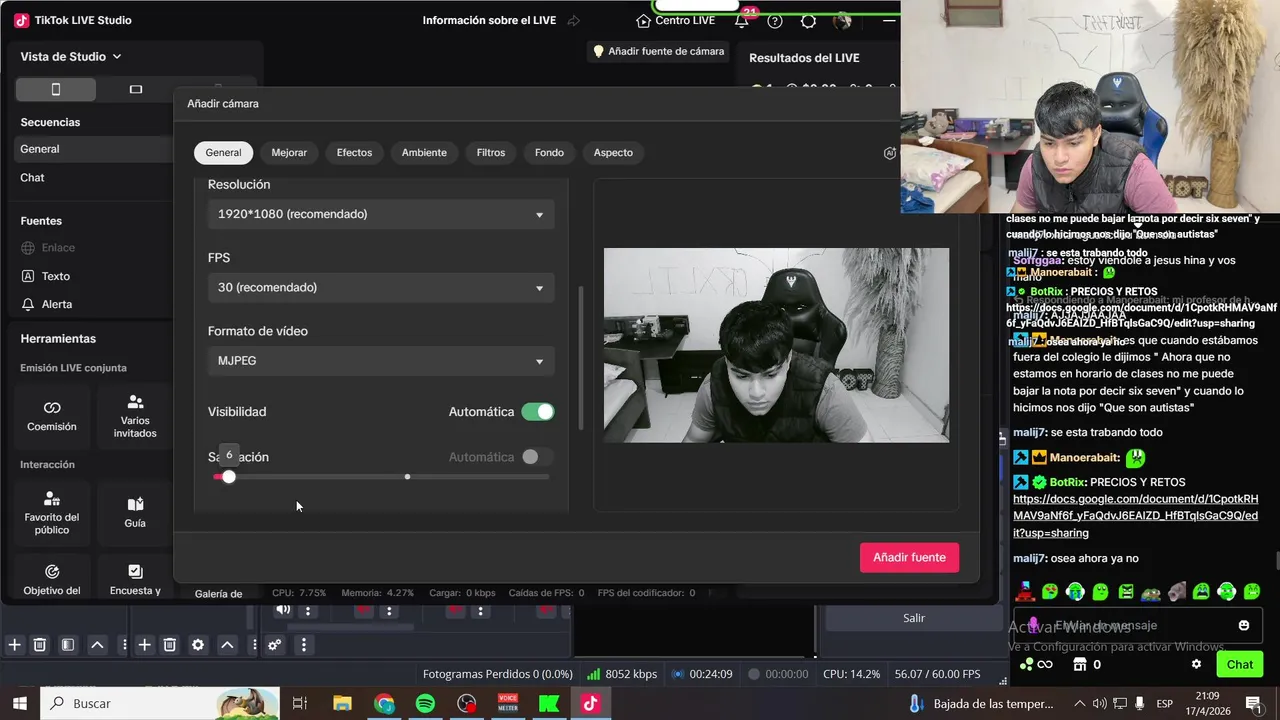Click the green Chat button
Viewport: 1280px width, 720px height.
pyautogui.click(x=1240, y=664)
